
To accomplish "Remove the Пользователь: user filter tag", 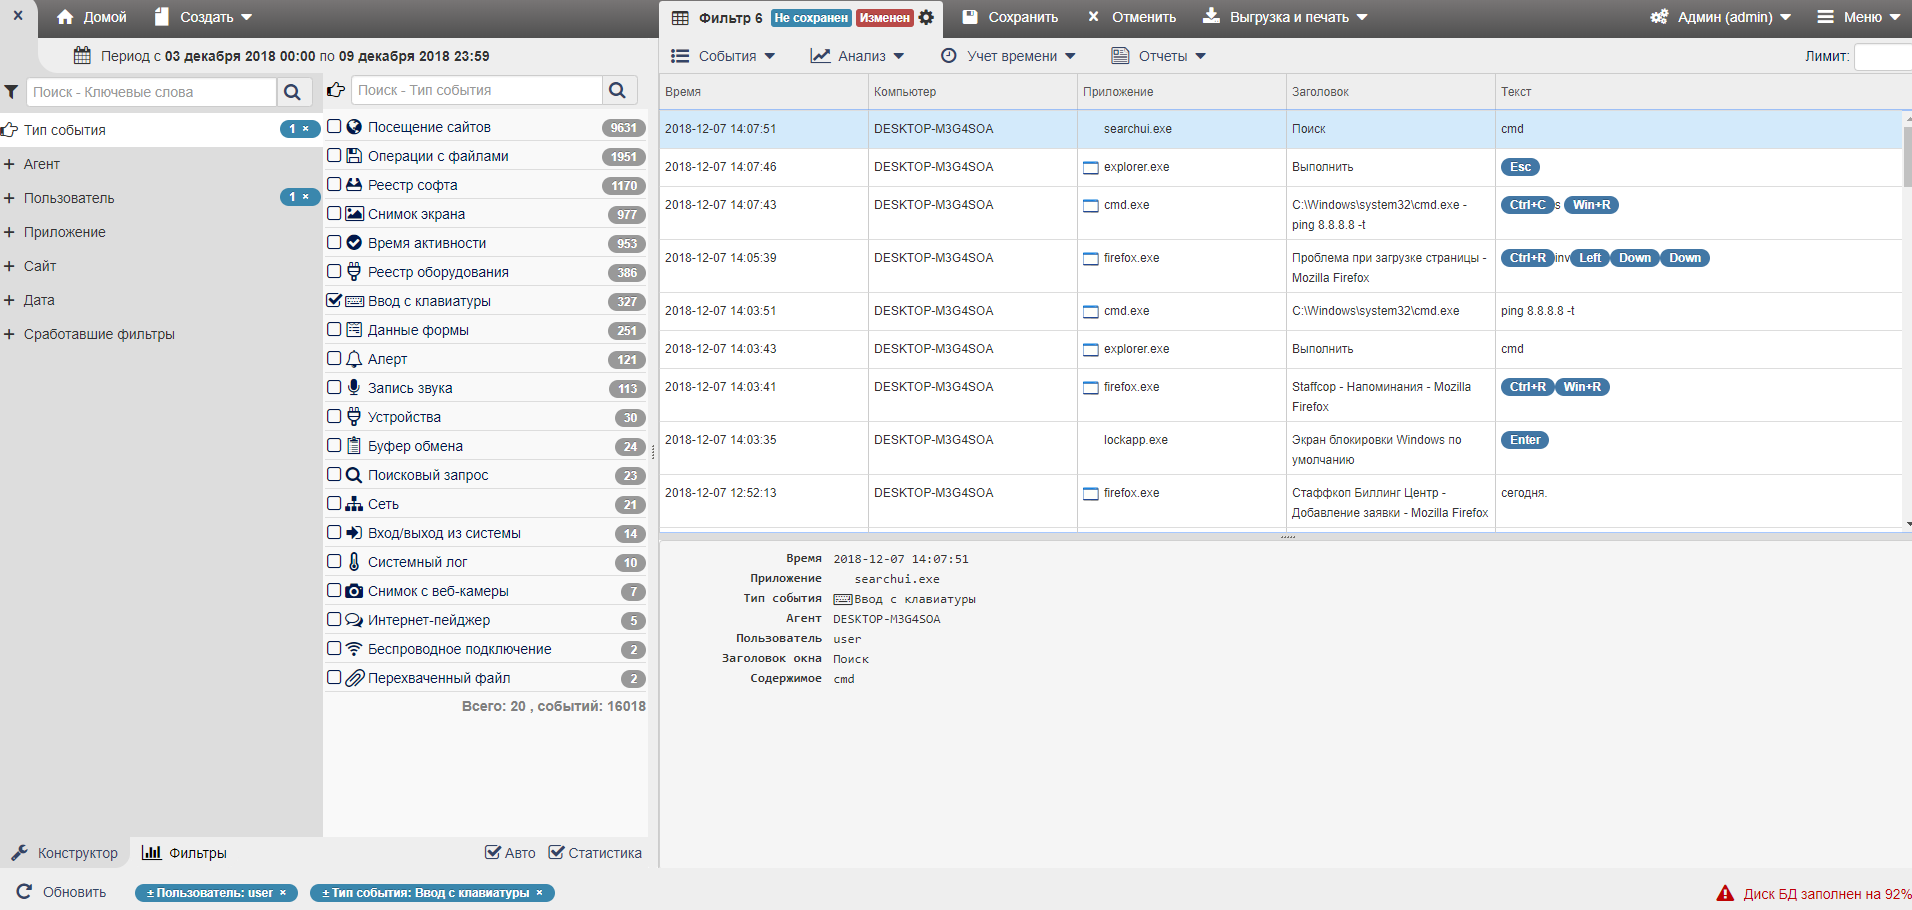I will (283, 893).
